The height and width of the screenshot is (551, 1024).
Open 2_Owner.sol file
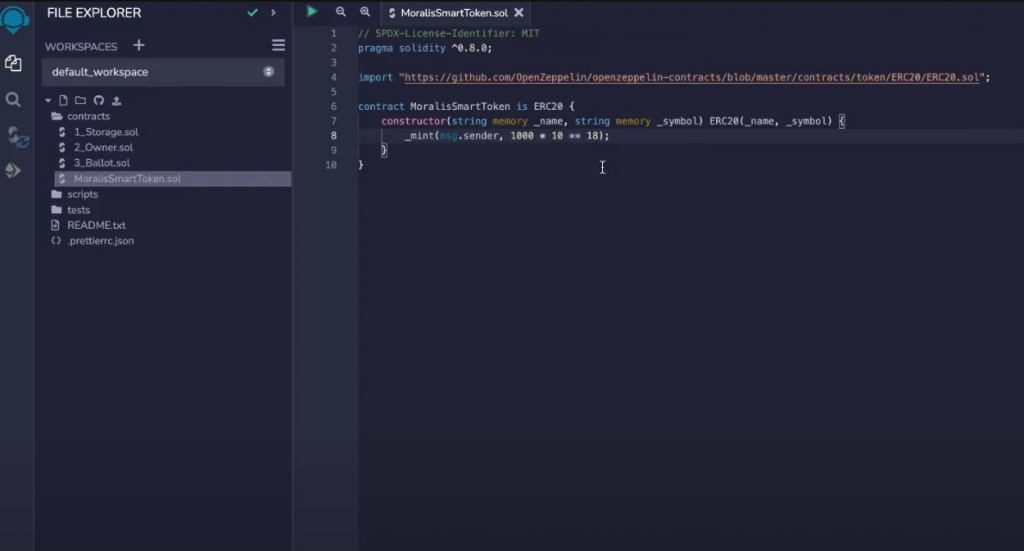(x=103, y=148)
